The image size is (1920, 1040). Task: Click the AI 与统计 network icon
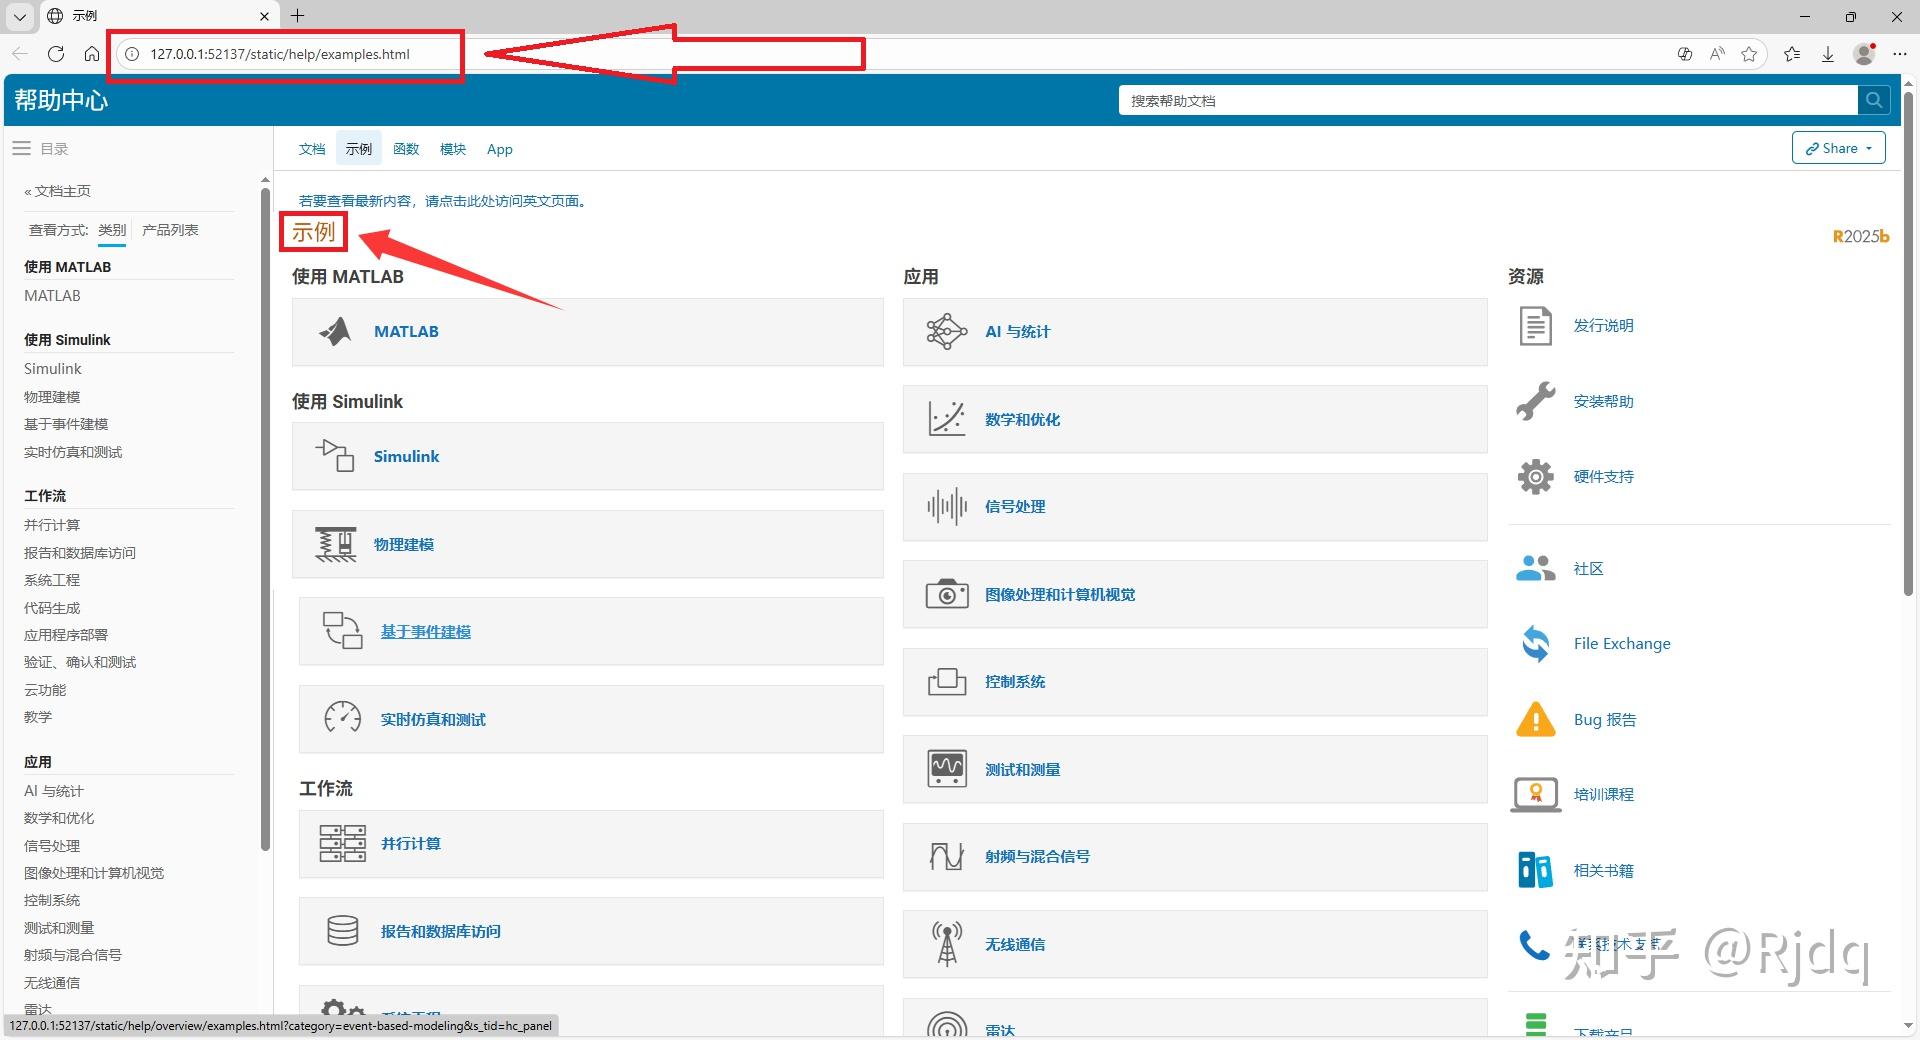point(946,331)
